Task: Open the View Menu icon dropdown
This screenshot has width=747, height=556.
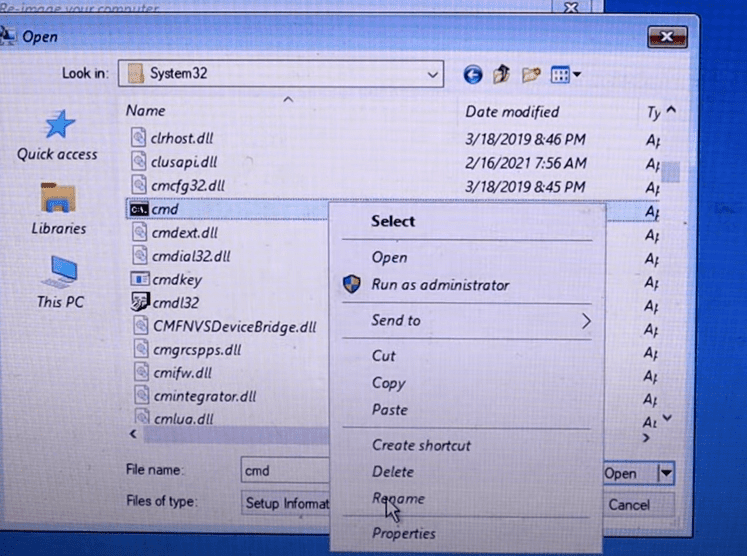Action: (x=566, y=75)
